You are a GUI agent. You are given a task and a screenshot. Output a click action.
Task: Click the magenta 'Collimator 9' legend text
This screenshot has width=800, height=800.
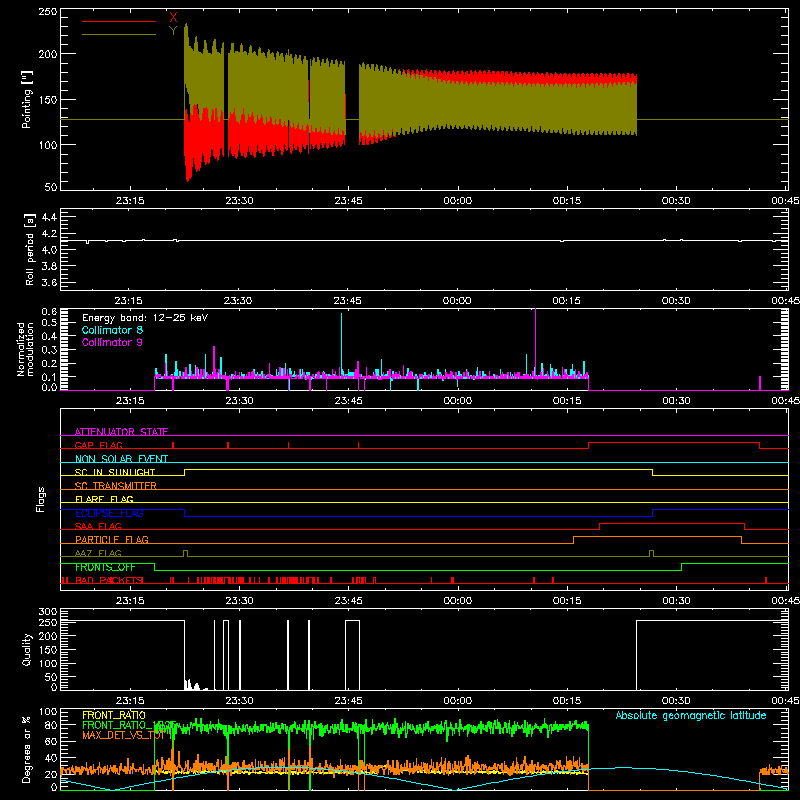(112, 342)
